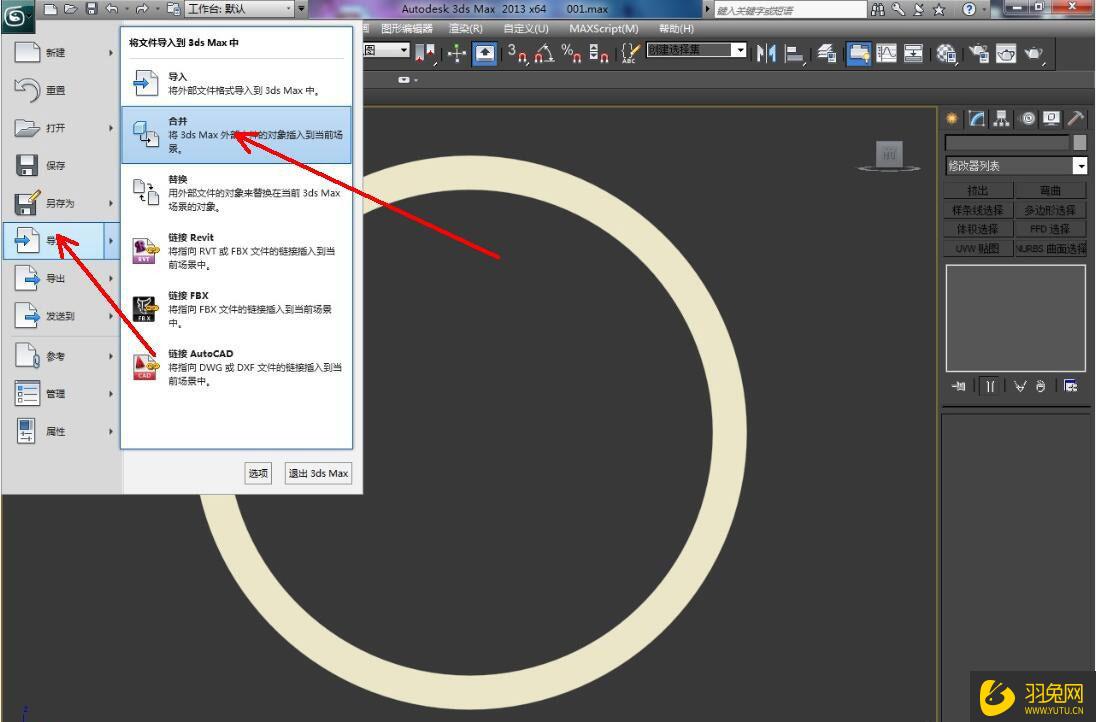Screen dimensions: 1096x722
Task: Click the 退出 3ds Max button
Action: pos(318,473)
